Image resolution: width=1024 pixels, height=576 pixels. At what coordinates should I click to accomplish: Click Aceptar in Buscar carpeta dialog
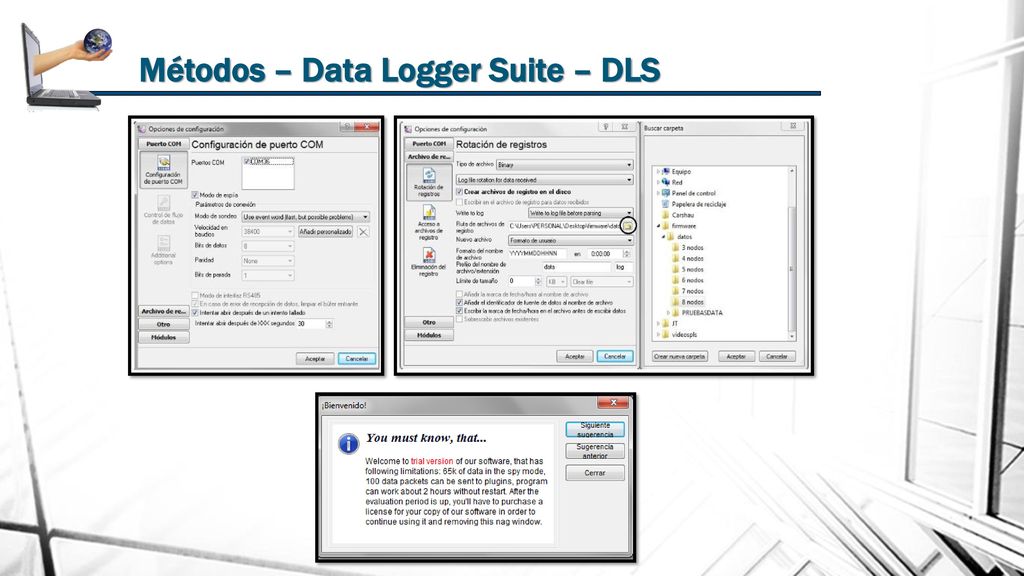pos(737,357)
